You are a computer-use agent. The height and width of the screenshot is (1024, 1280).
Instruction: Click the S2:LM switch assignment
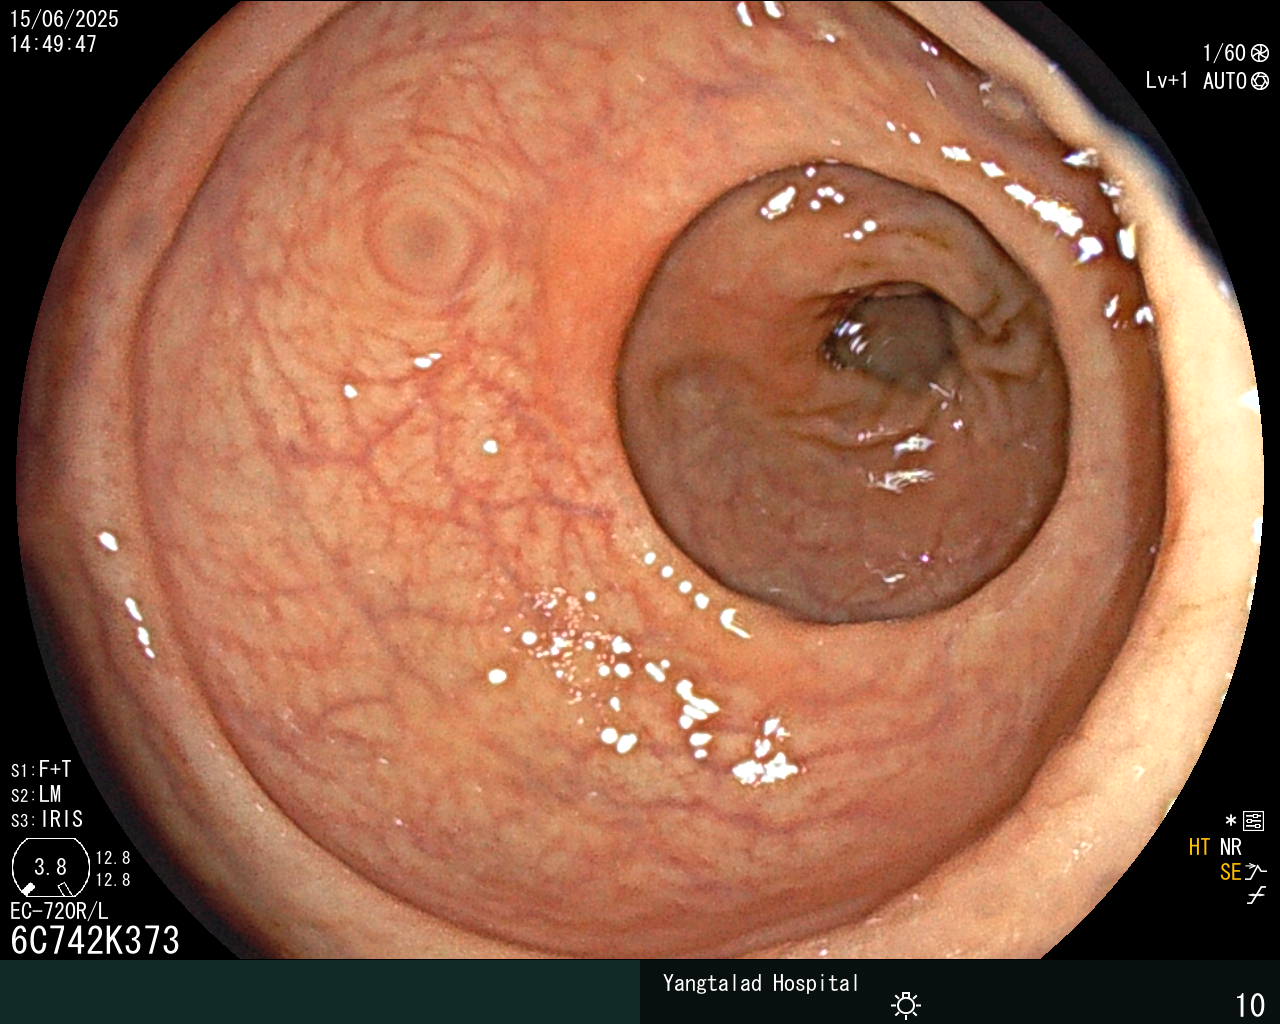[x=36, y=794]
